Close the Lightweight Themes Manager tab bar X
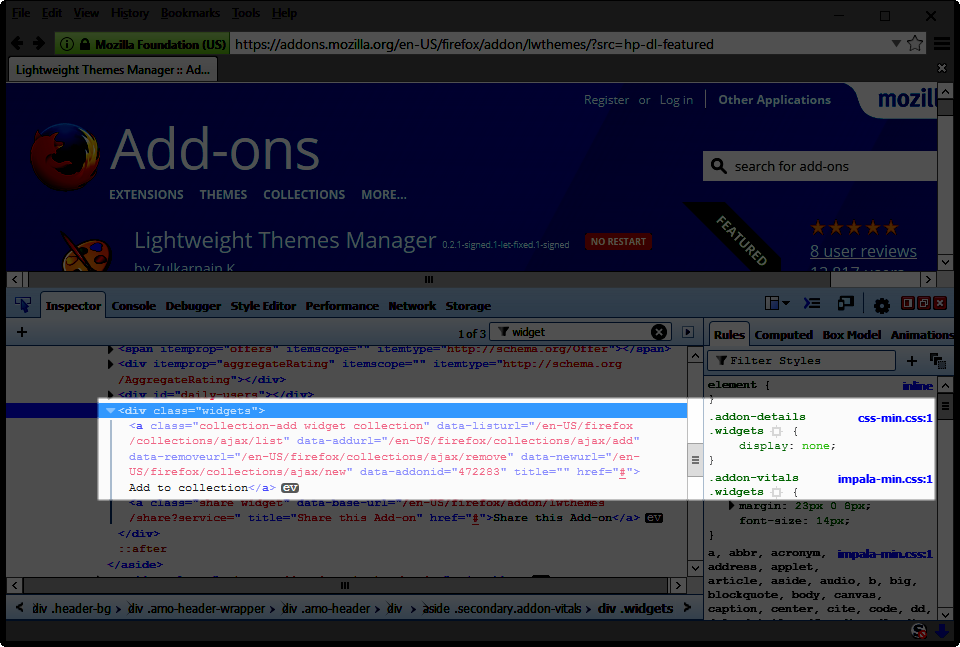Screen dimensions: 960x647 tap(942, 68)
